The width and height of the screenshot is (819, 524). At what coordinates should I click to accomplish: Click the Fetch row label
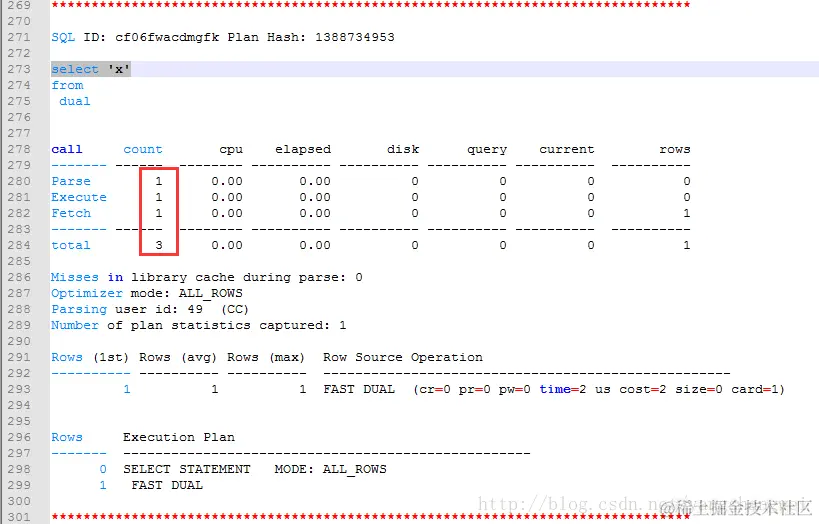coord(71,213)
